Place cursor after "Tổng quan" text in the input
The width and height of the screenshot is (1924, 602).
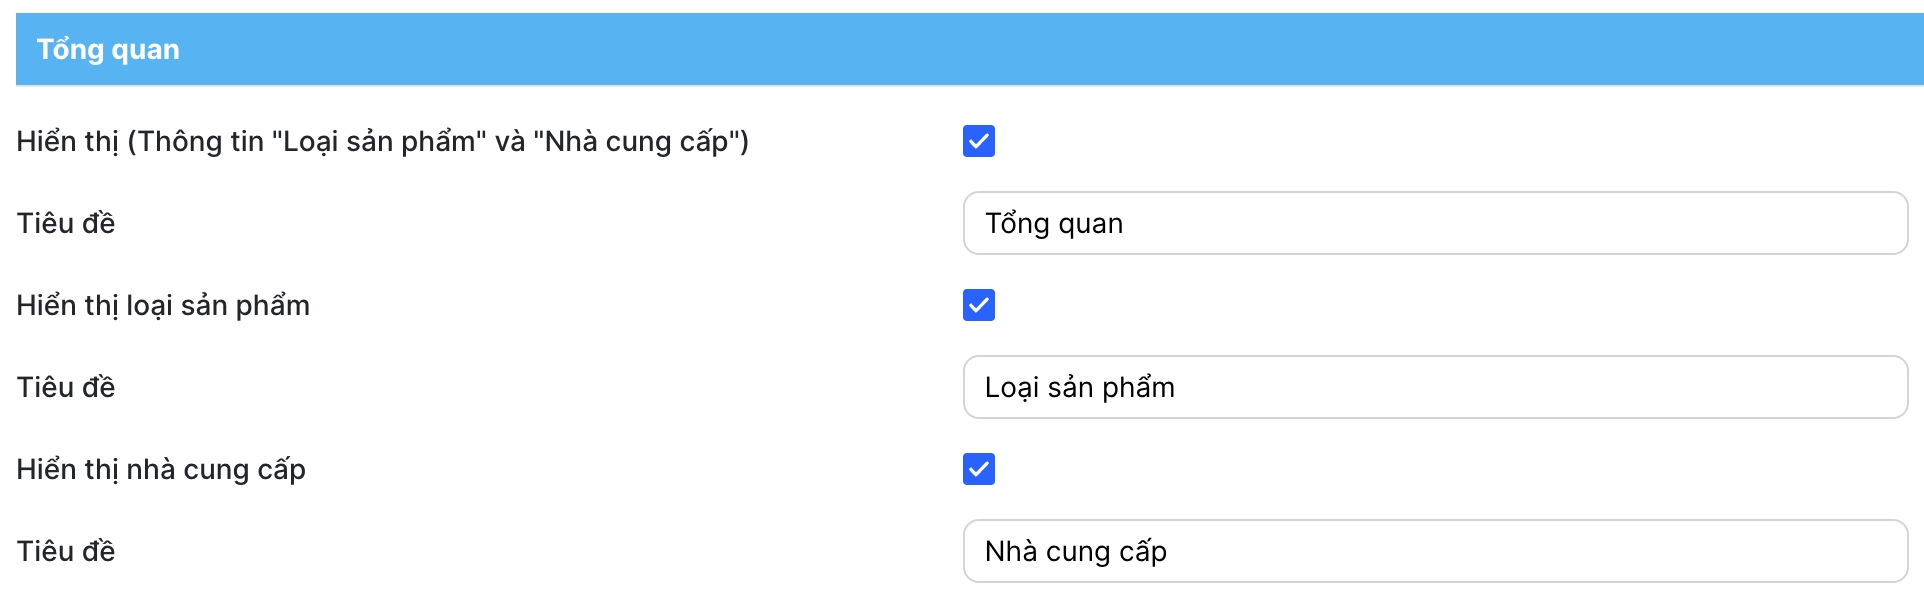[x=1126, y=223]
